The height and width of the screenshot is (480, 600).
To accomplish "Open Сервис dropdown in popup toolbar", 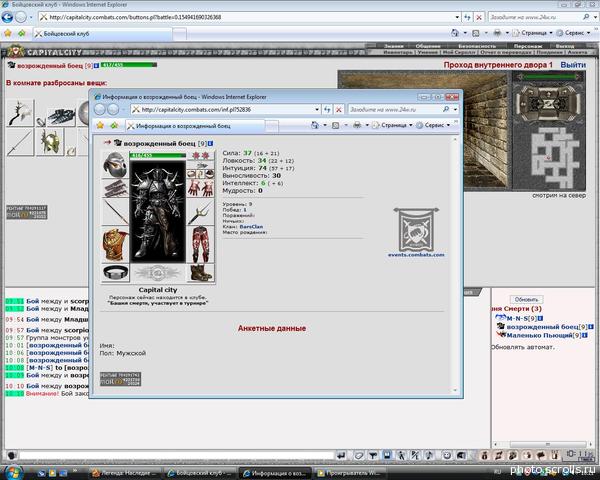I will 433,125.
